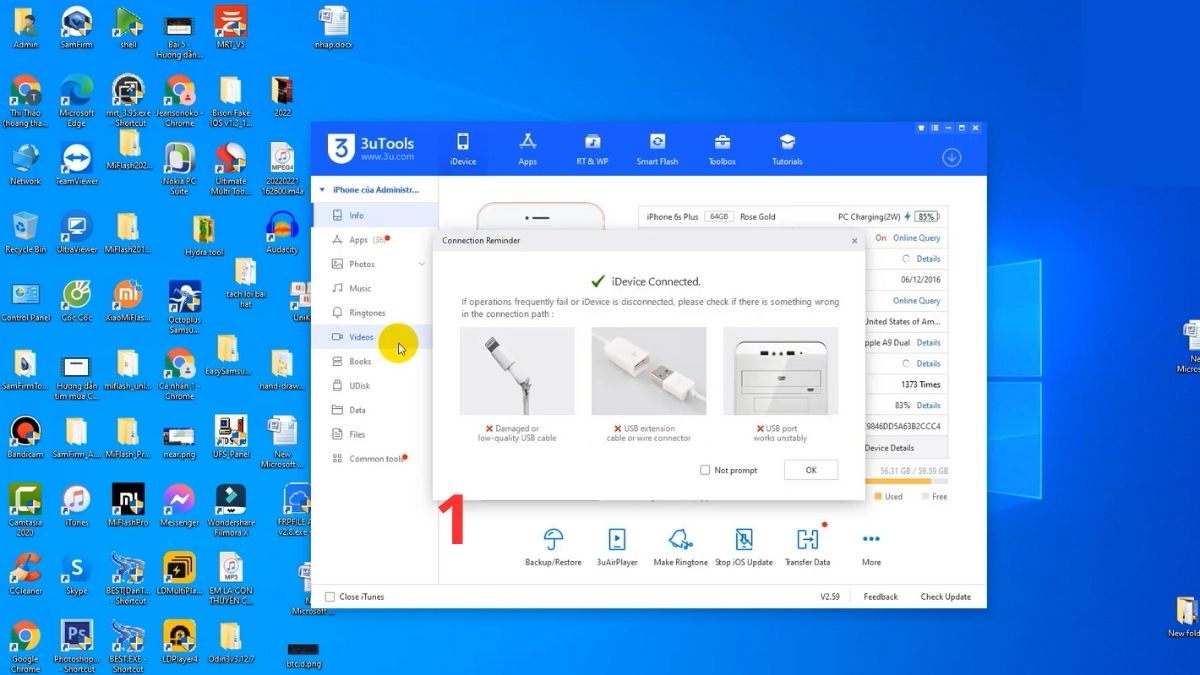Open iTunes desktop shortcut
Viewport: 1200px width, 675px height.
point(76,505)
